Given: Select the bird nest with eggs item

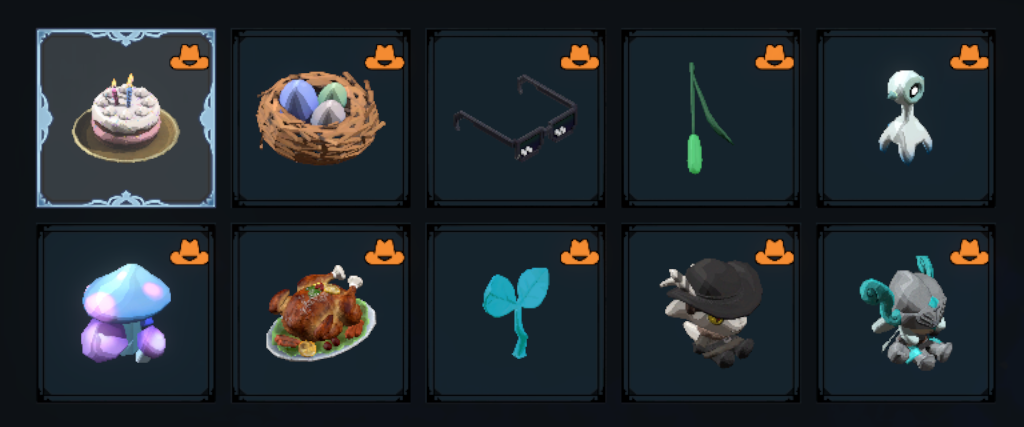Looking at the screenshot, I should click(321, 118).
